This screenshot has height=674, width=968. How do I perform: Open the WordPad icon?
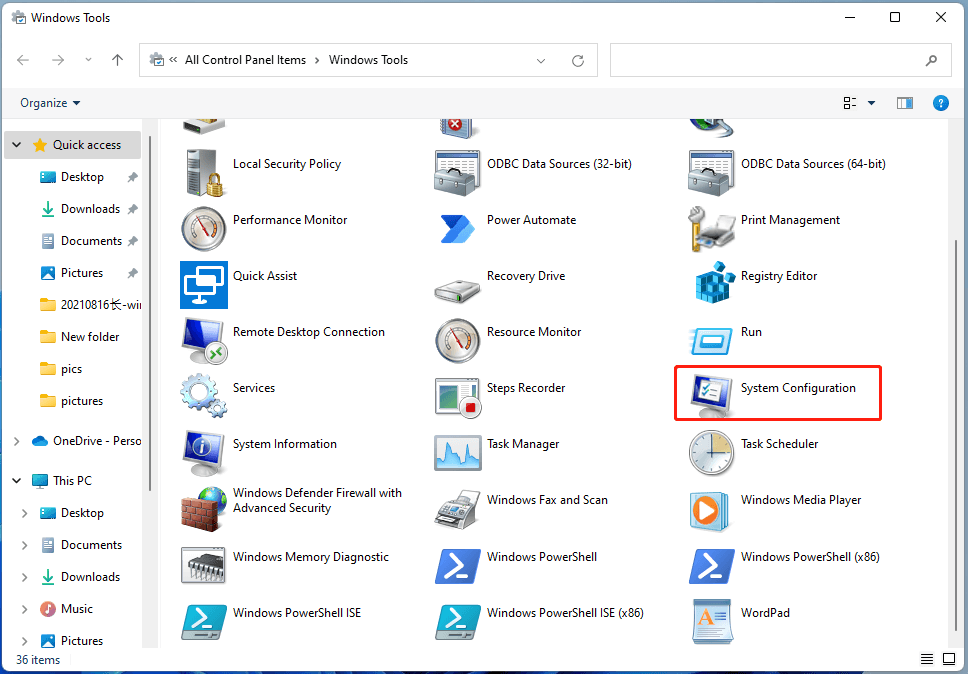[711, 622]
